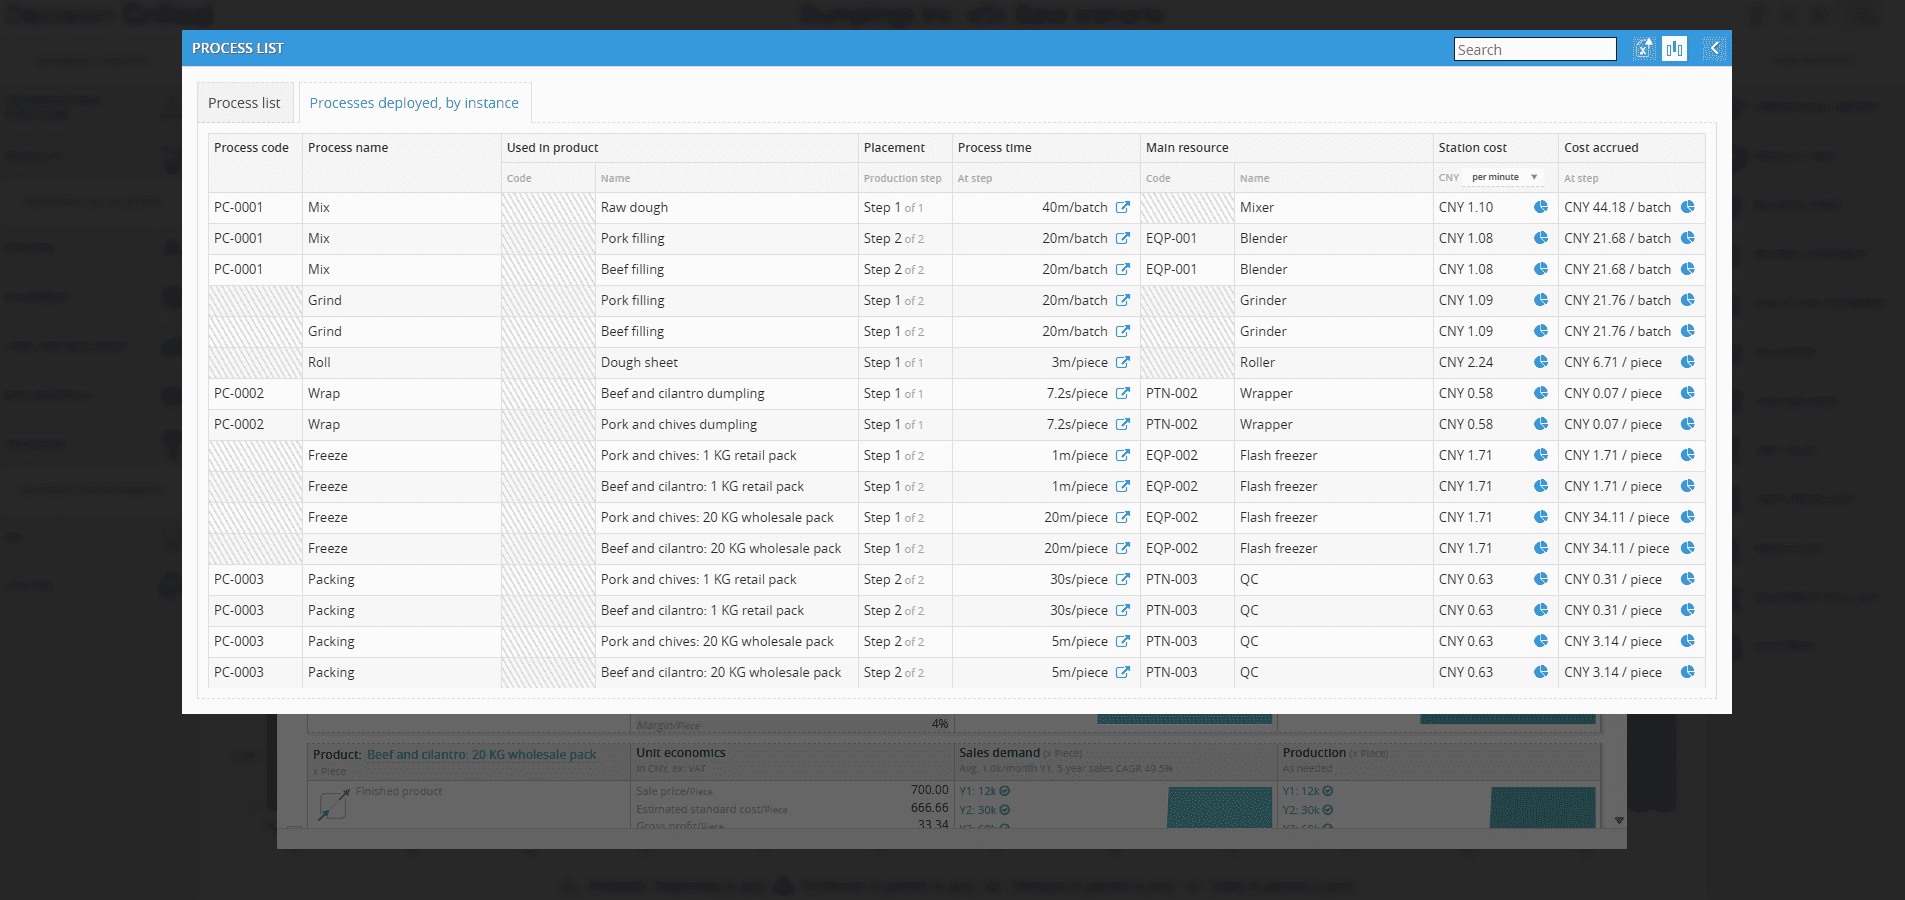Open process time link for Beef and cilantro dumpling
The height and width of the screenshot is (900, 1905).
pos(1123,393)
